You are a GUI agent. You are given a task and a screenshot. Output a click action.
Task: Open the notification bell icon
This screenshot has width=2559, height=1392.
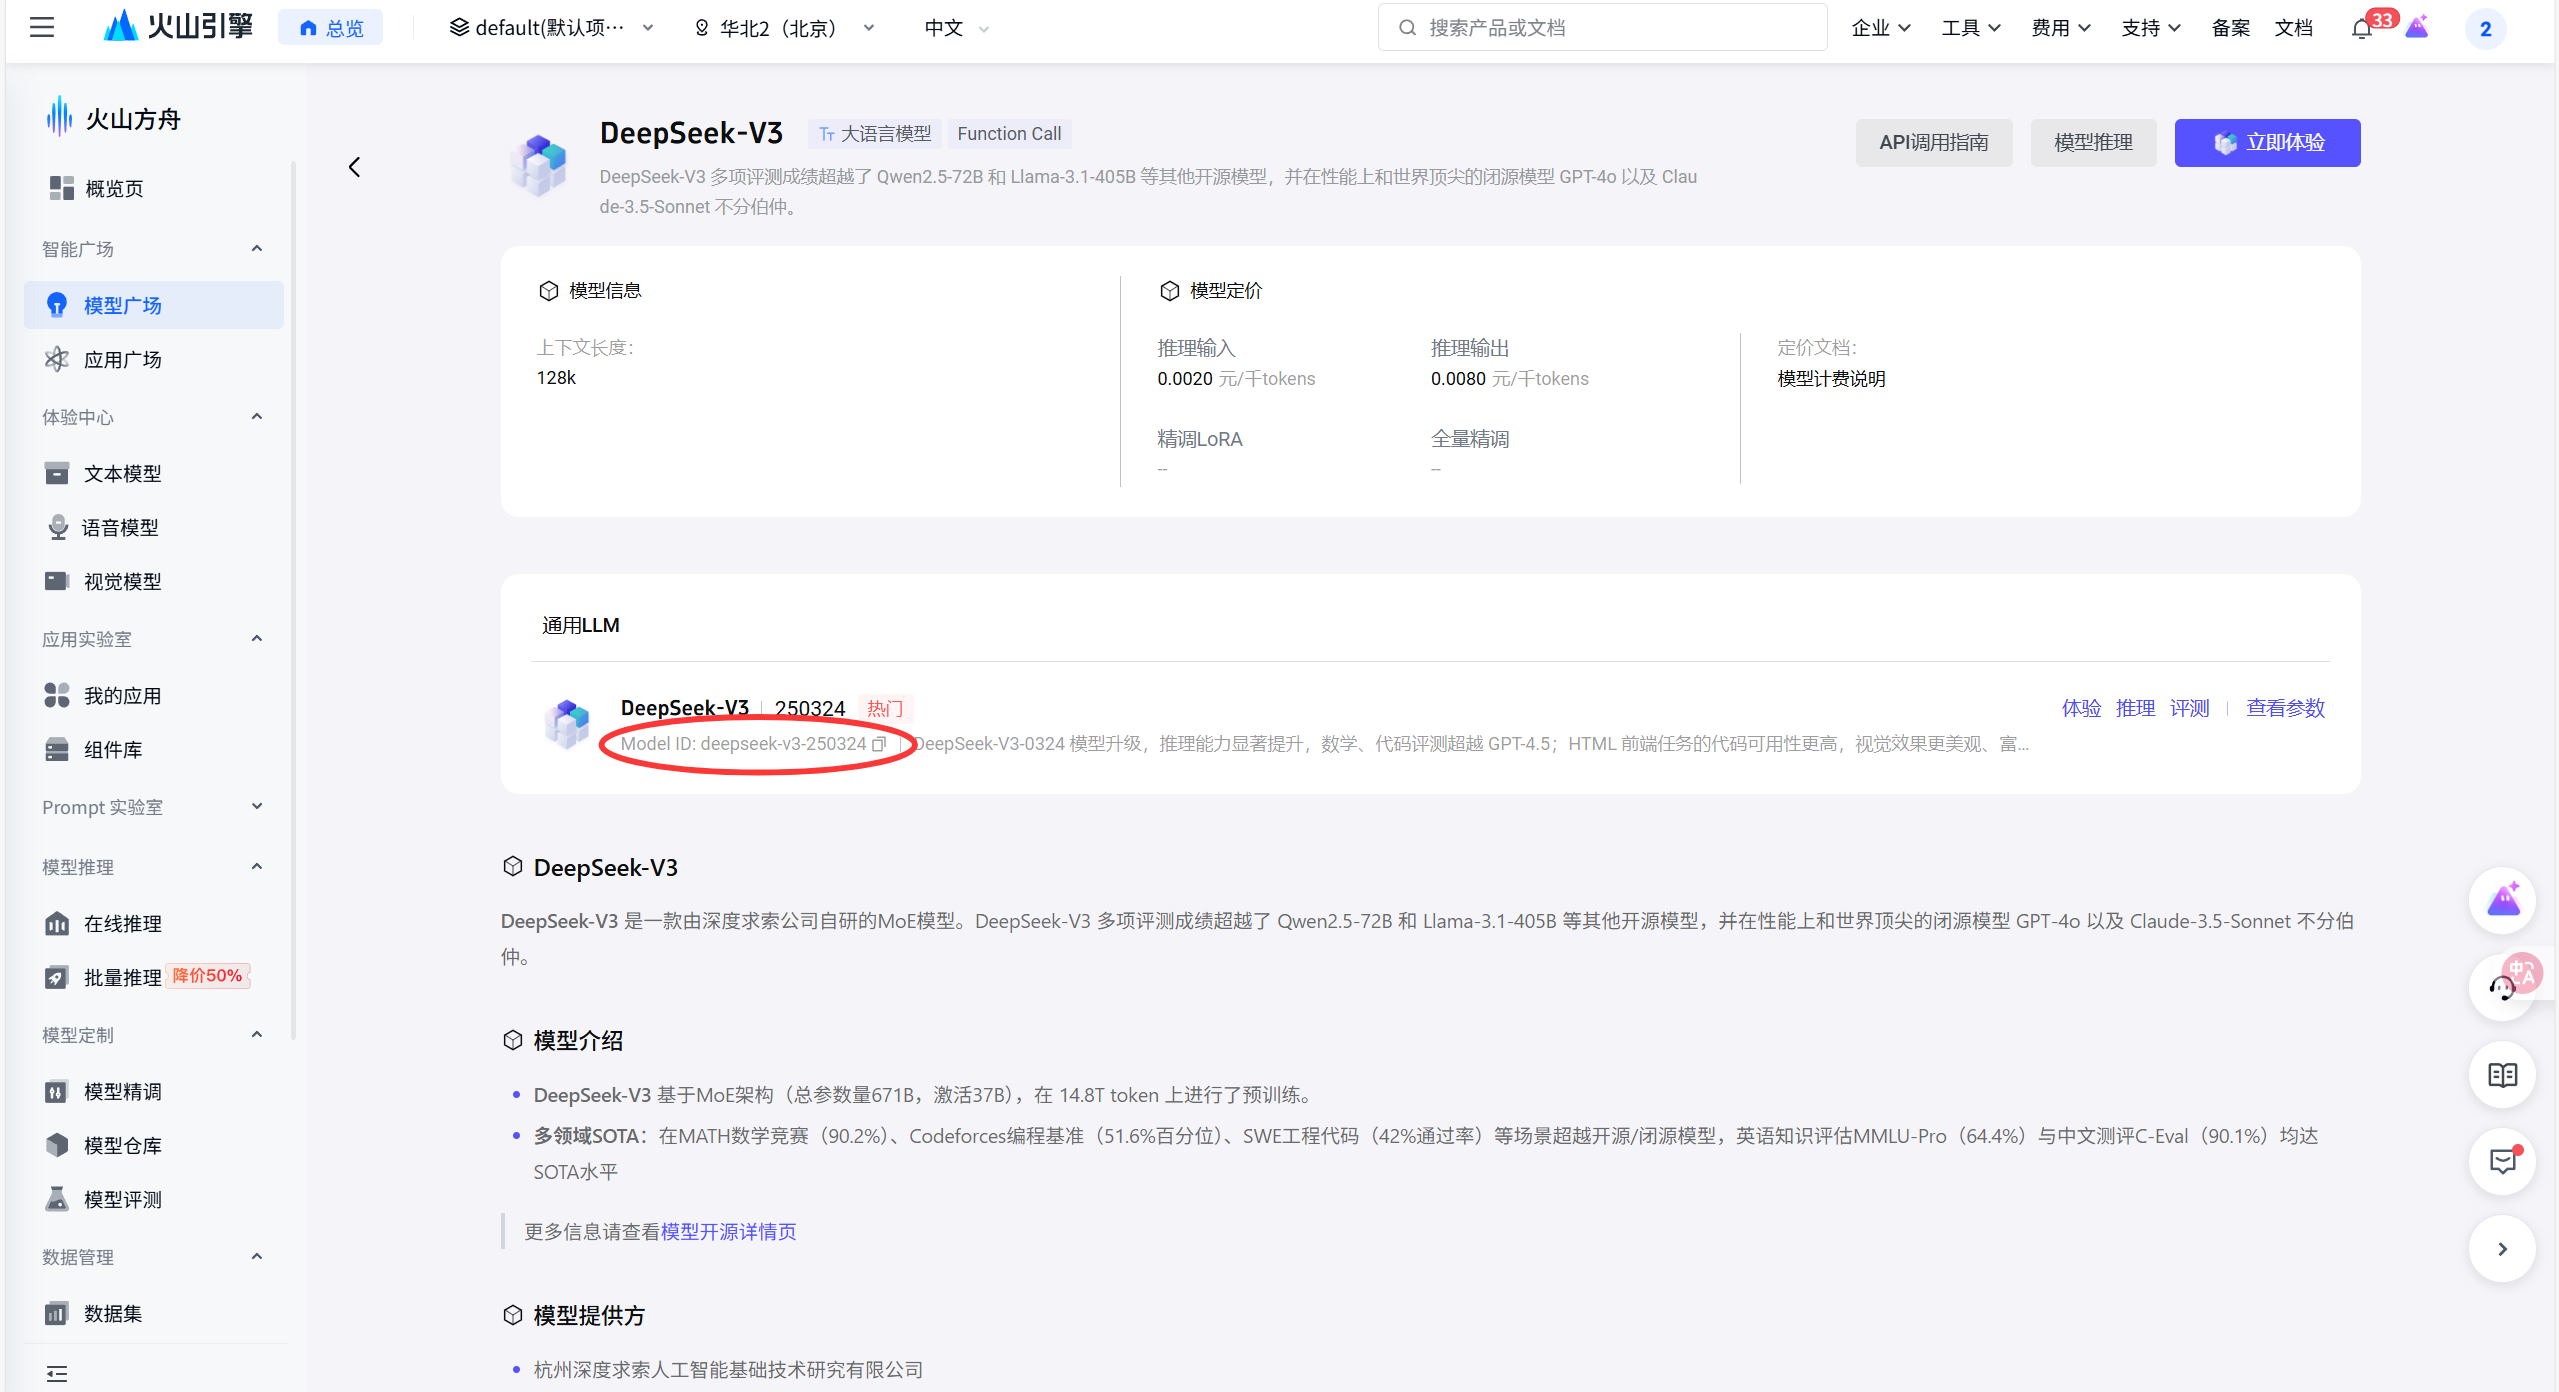click(2361, 28)
